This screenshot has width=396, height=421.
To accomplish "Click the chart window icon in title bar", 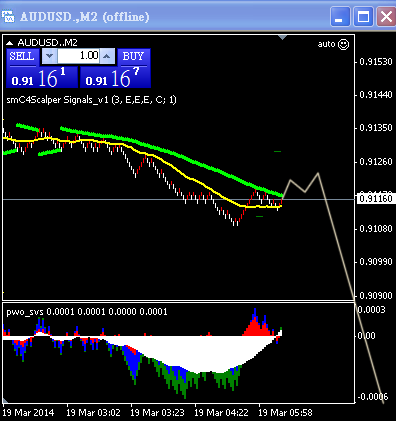I will point(8,17).
